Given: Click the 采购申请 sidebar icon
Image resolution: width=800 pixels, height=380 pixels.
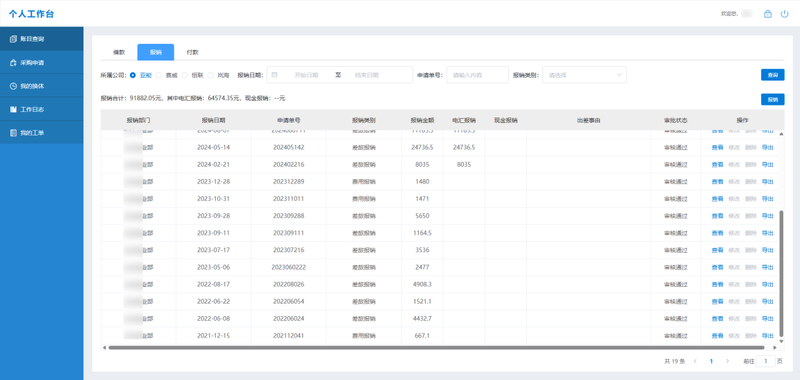Looking at the screenshot, I should click(x=13, y=63).
